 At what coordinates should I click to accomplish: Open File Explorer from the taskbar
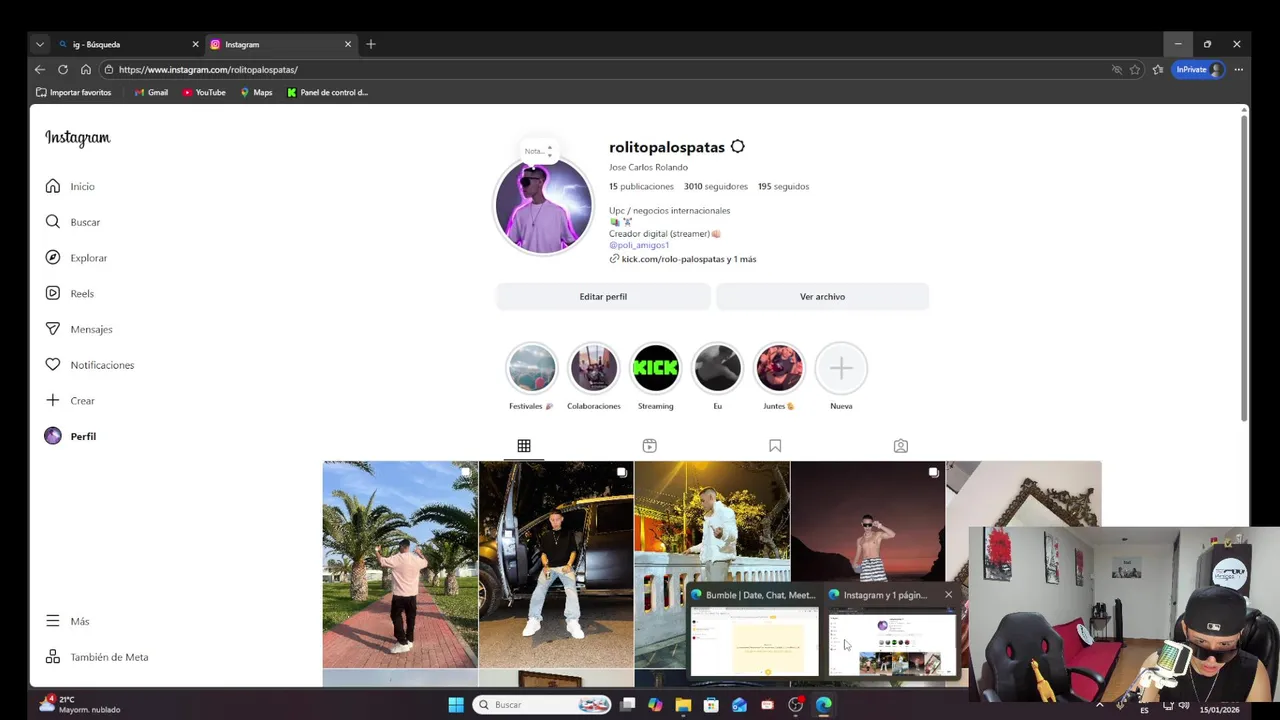pos(683,705)
